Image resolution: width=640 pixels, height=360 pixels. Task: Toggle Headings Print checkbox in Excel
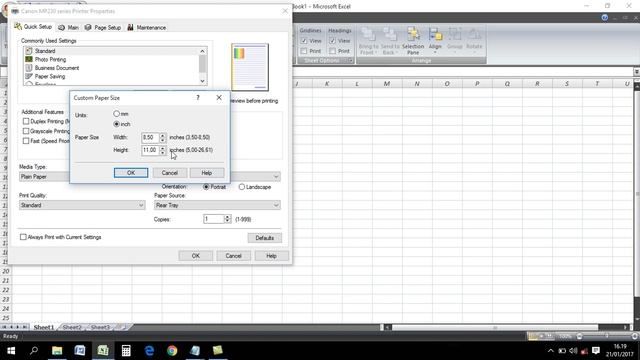click(333, 51)
